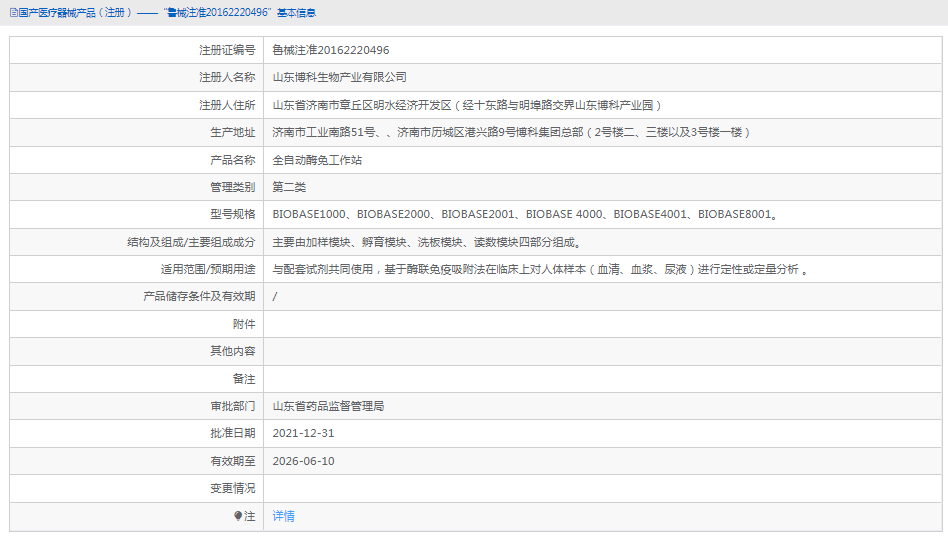Image resolution: width=948 pixels, height=538 pixels.
Task: Select expiry date 2026-06-10
Action: (x=304, y=461)
